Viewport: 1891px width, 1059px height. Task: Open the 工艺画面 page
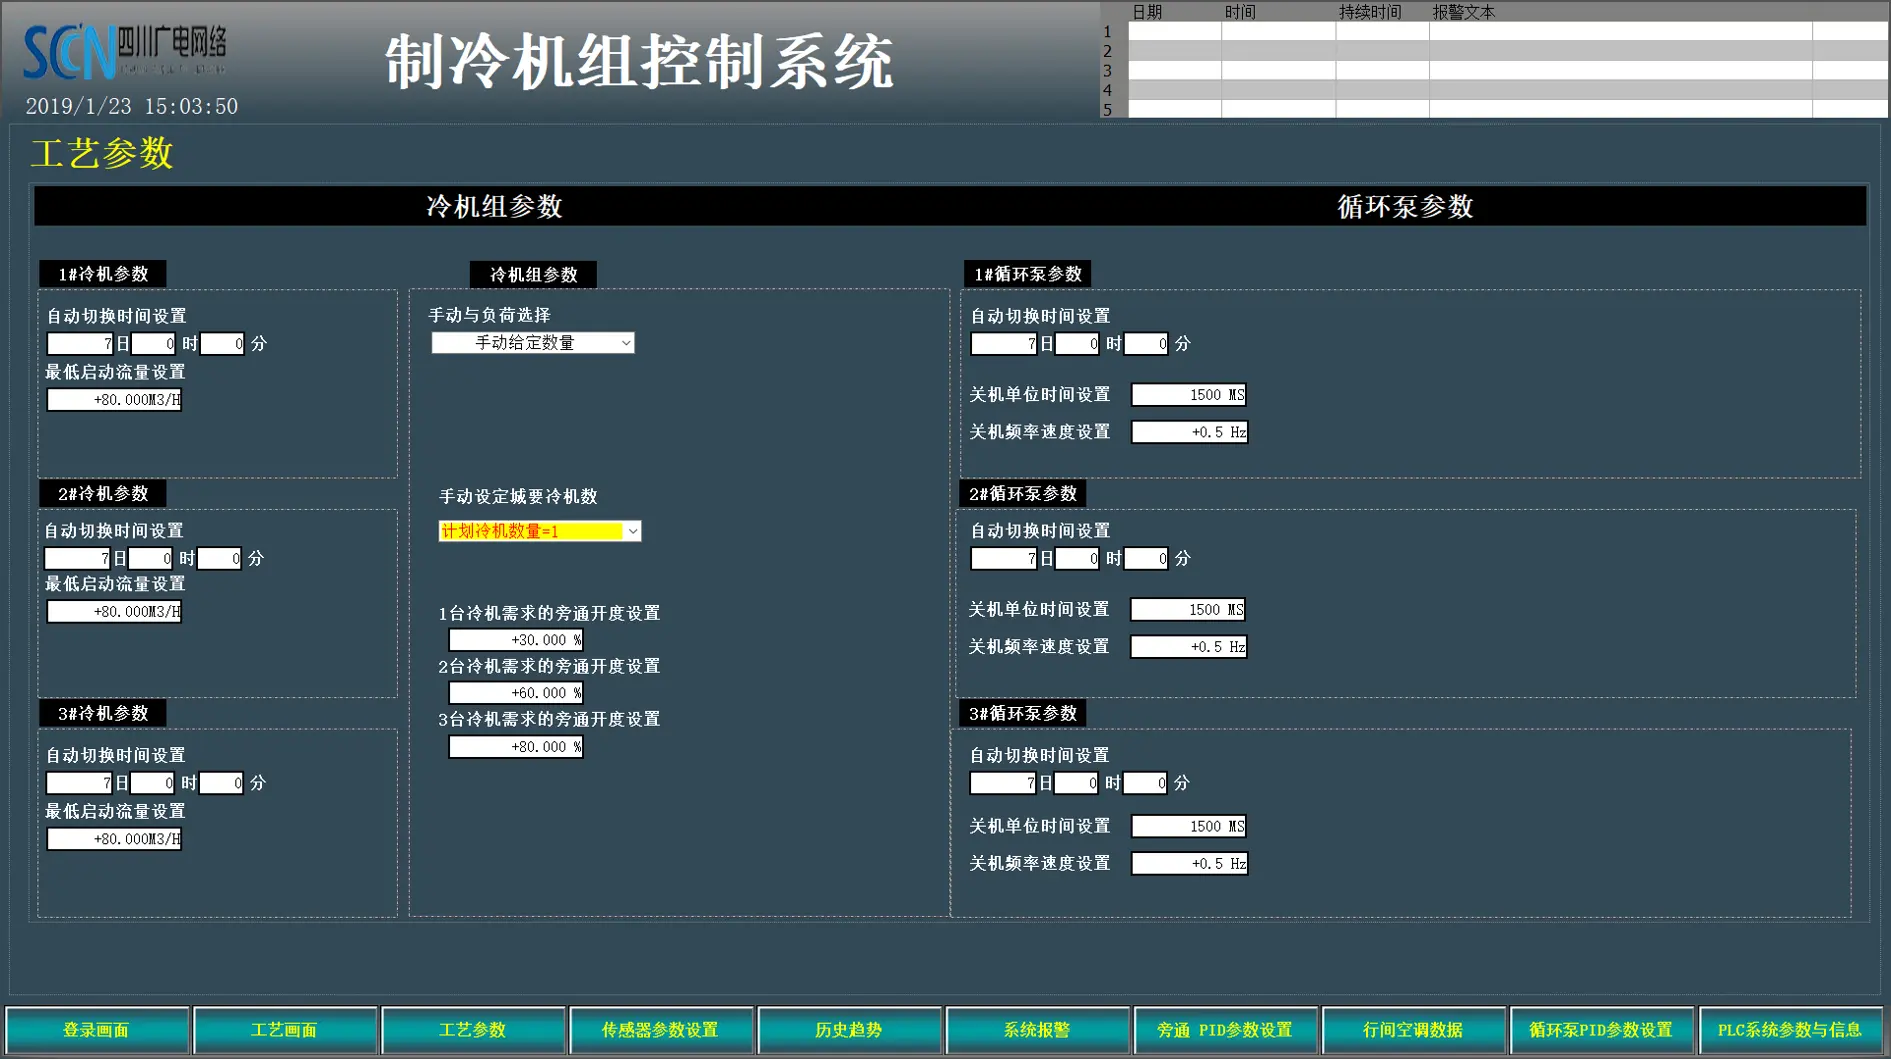coord(285,1030)
